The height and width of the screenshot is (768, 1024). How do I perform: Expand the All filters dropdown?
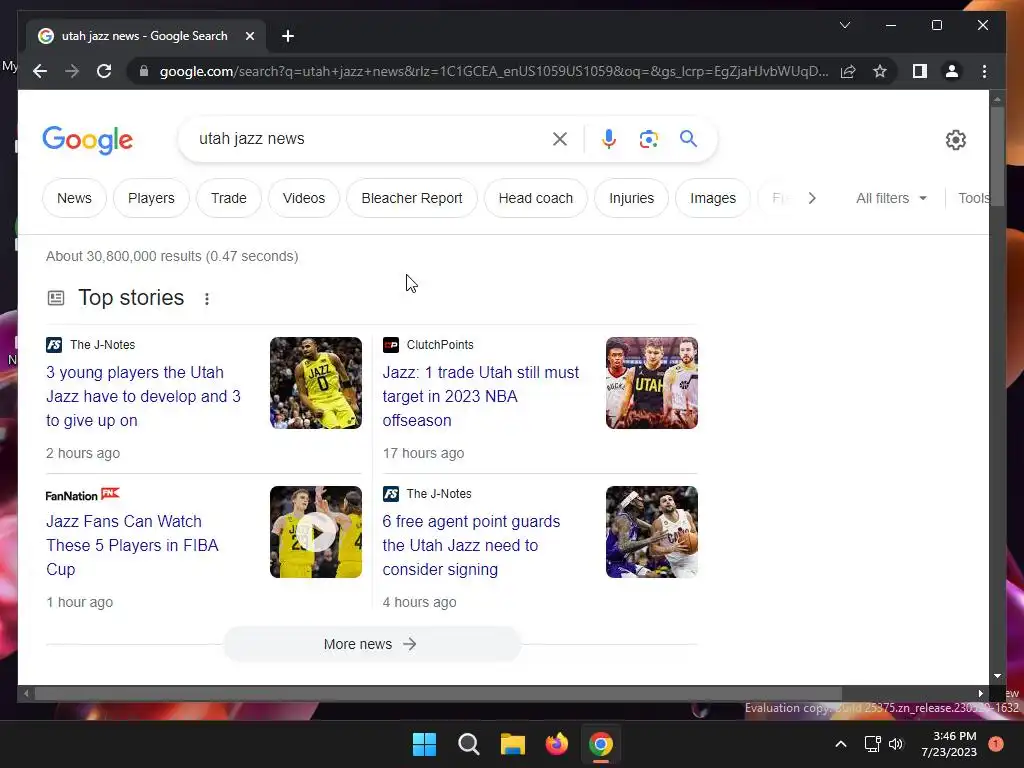(891, 198)
